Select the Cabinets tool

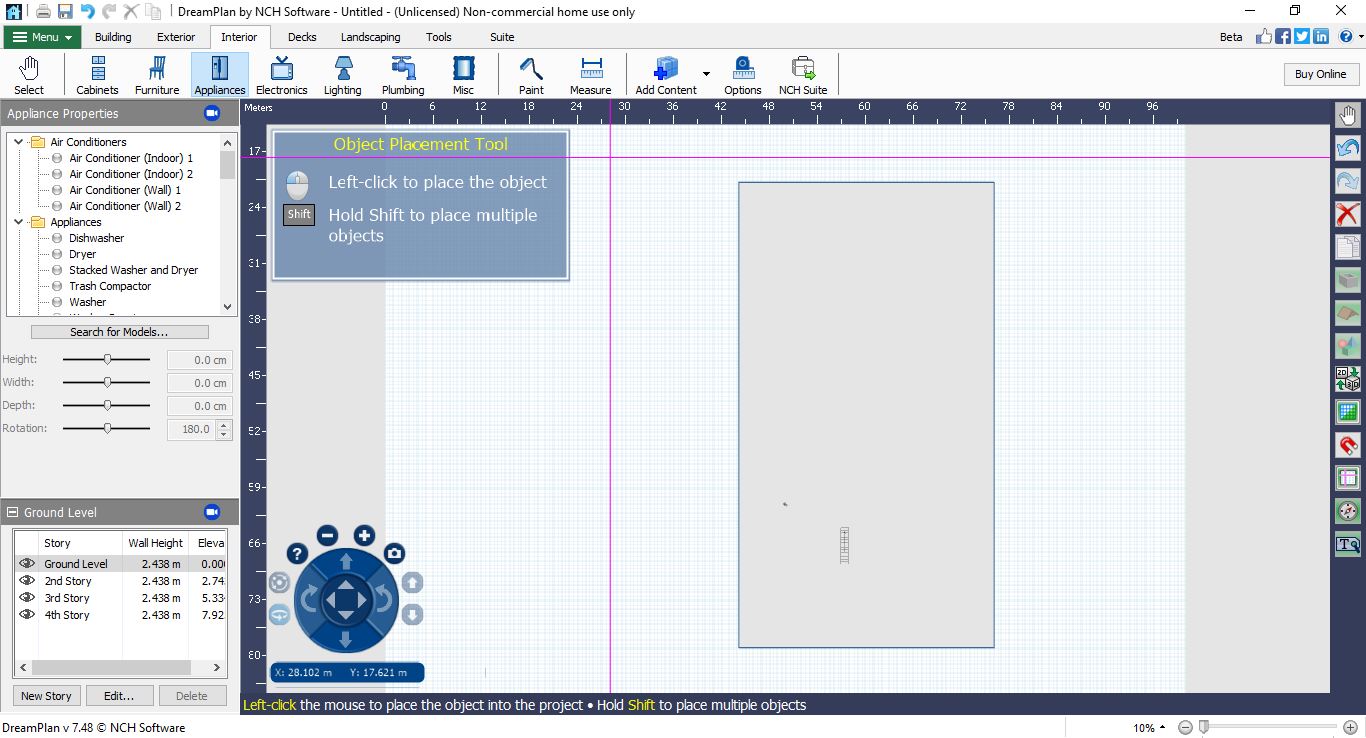97,75
